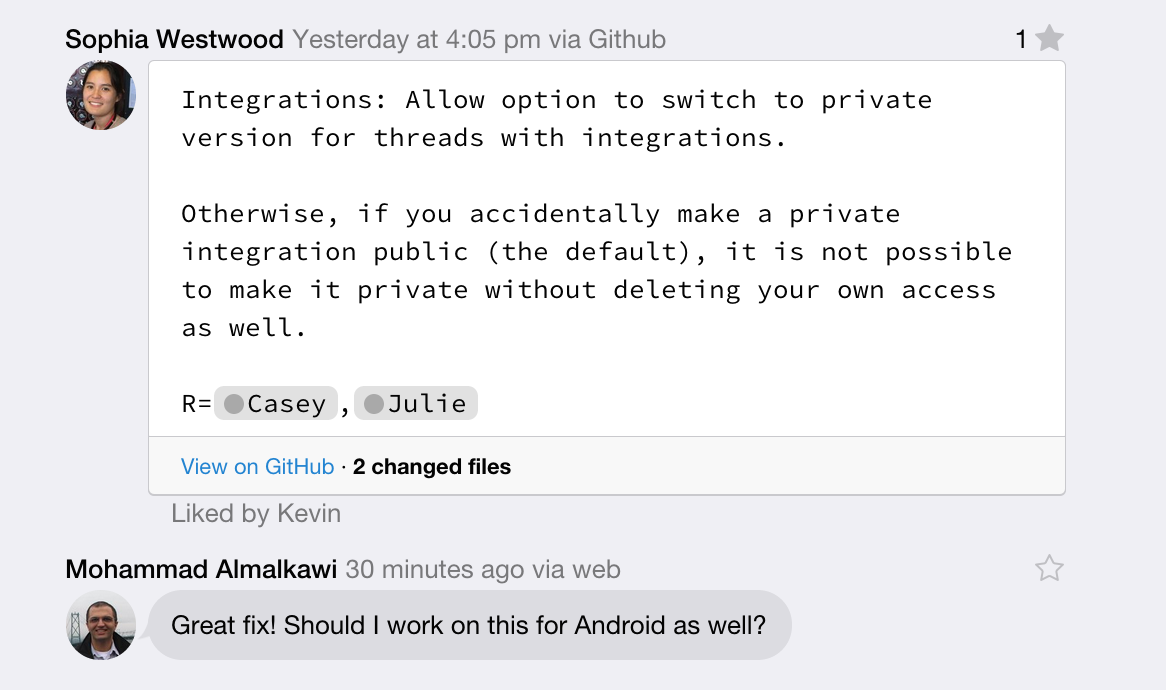Select the Great fix message bubble
Screen dimensions: 1166x690
coord(469,626)
